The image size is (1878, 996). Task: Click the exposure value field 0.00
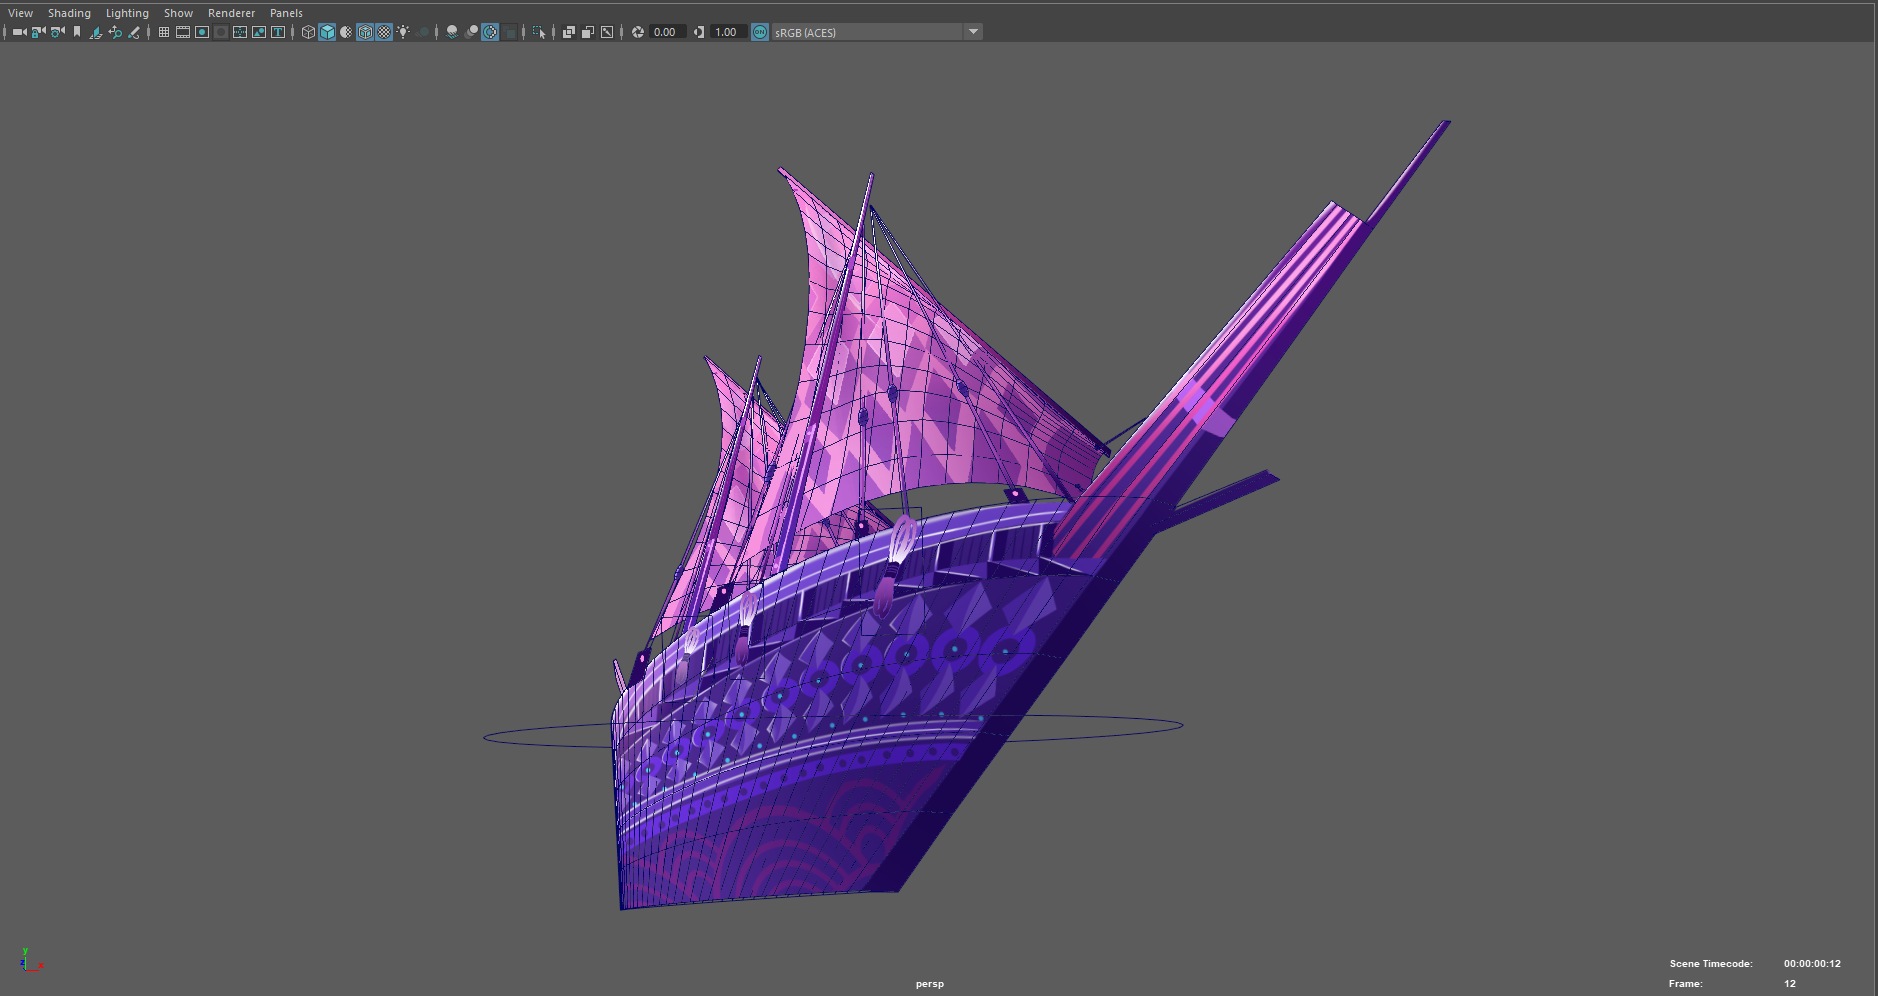tap(667, 32)
